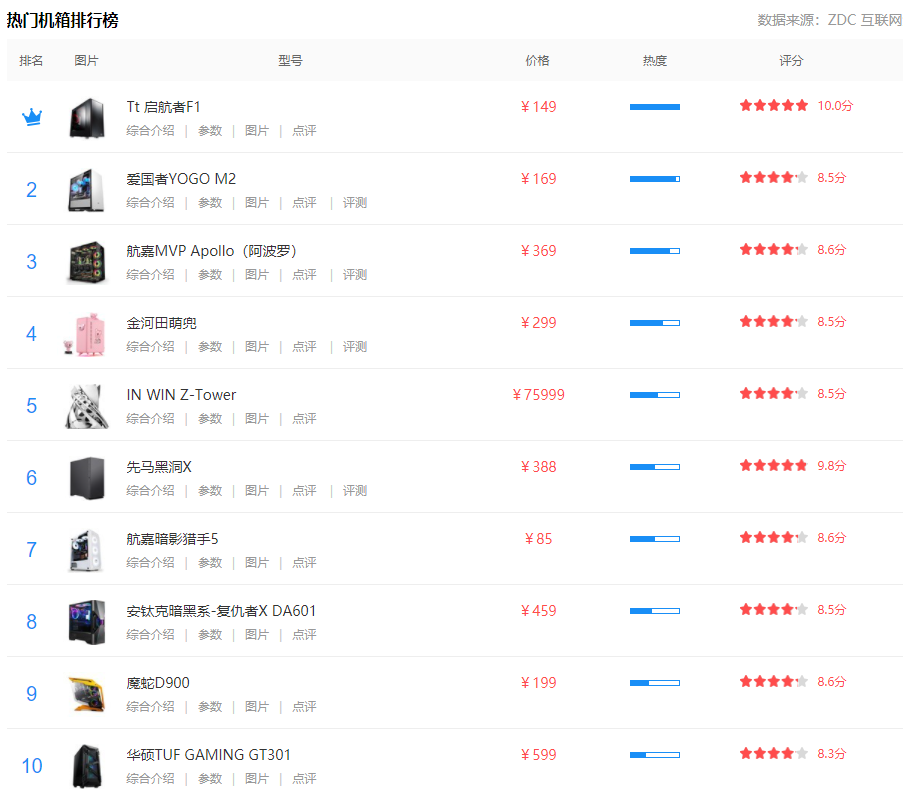This screenshot has height=798, width=903.
Task: Open IN WIN Z-Tower case thumbnail
Action: 87,406
